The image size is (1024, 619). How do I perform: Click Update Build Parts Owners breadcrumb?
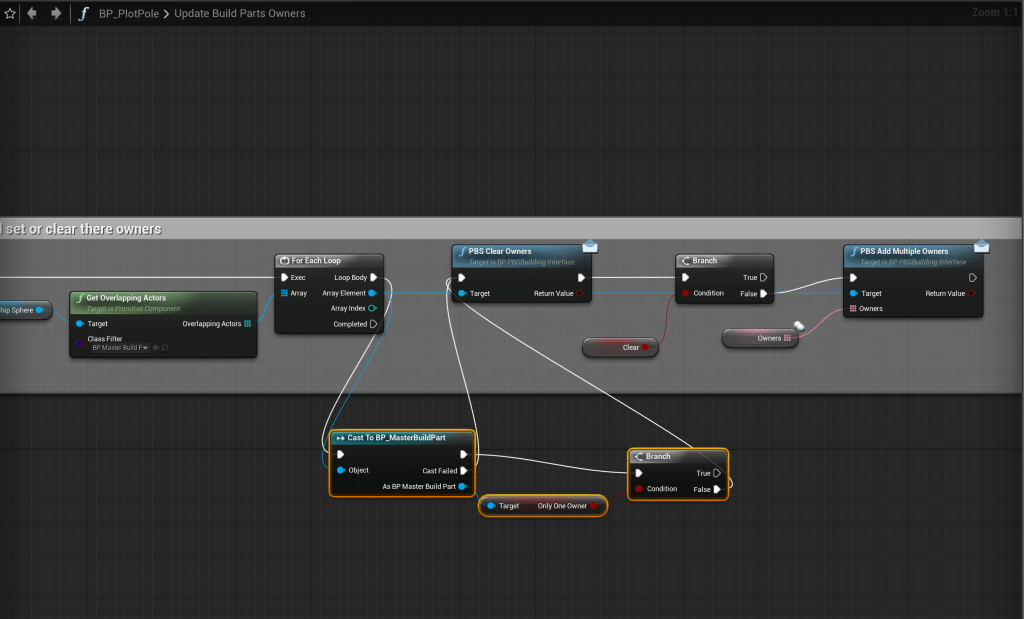click(x=239, y=14)
